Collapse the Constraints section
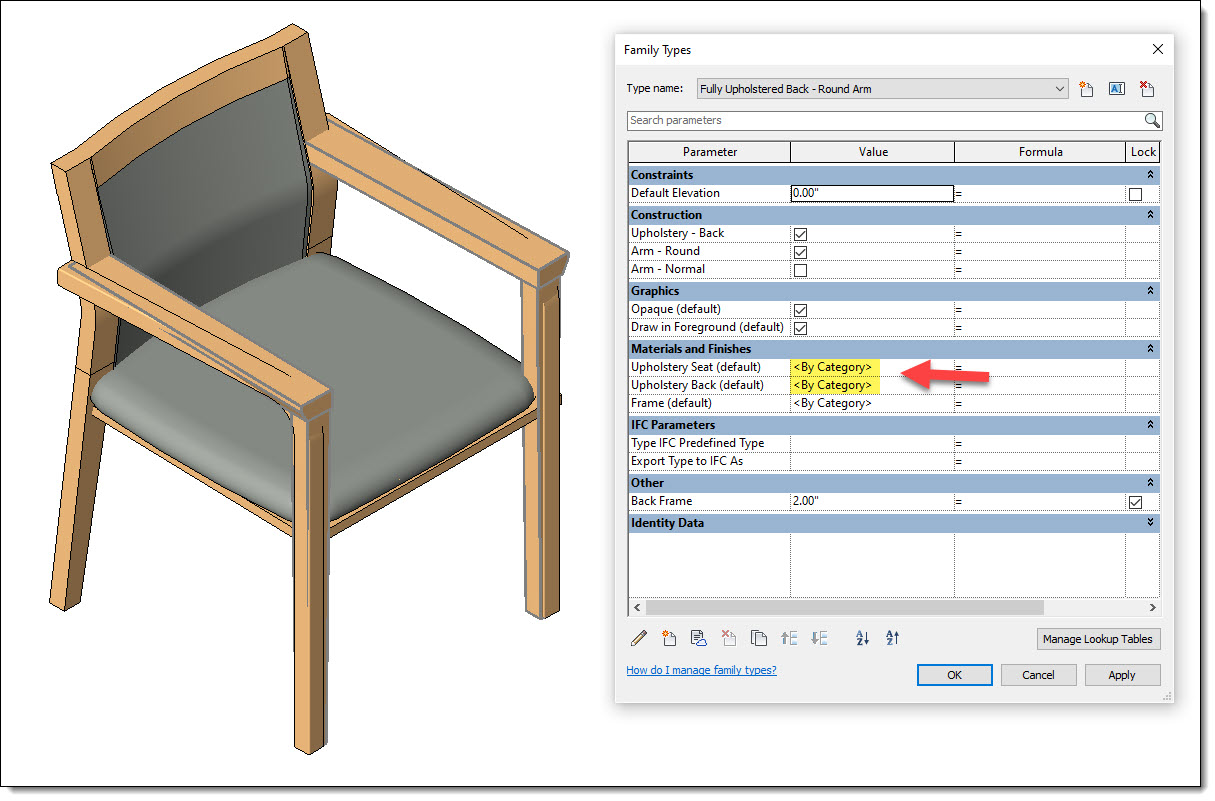 1149,174
